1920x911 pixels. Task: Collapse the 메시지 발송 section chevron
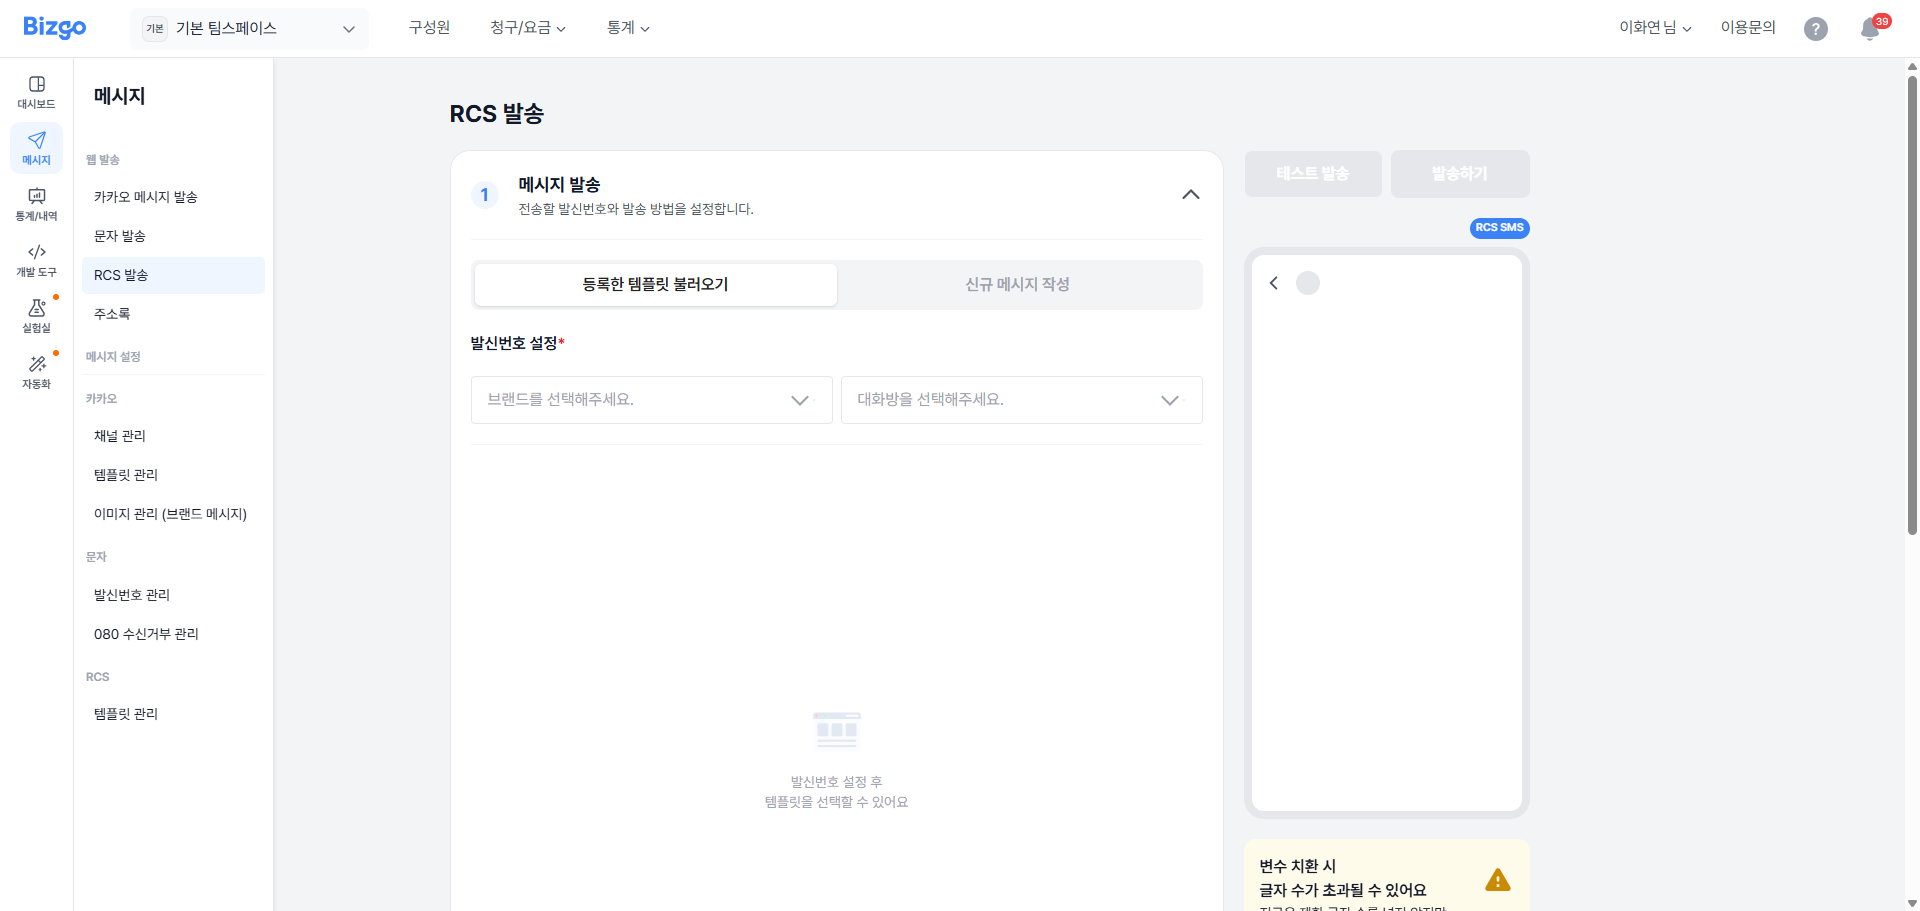(x=1190, y=195)
